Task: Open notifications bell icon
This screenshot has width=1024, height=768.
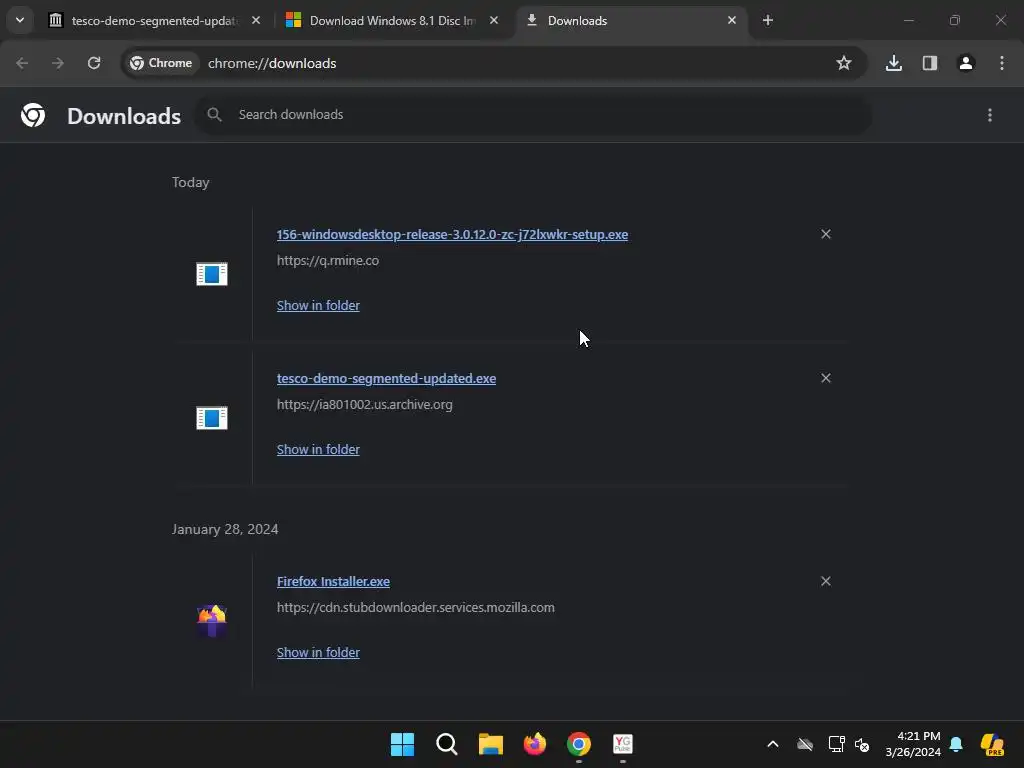Action: coord(956,744)
